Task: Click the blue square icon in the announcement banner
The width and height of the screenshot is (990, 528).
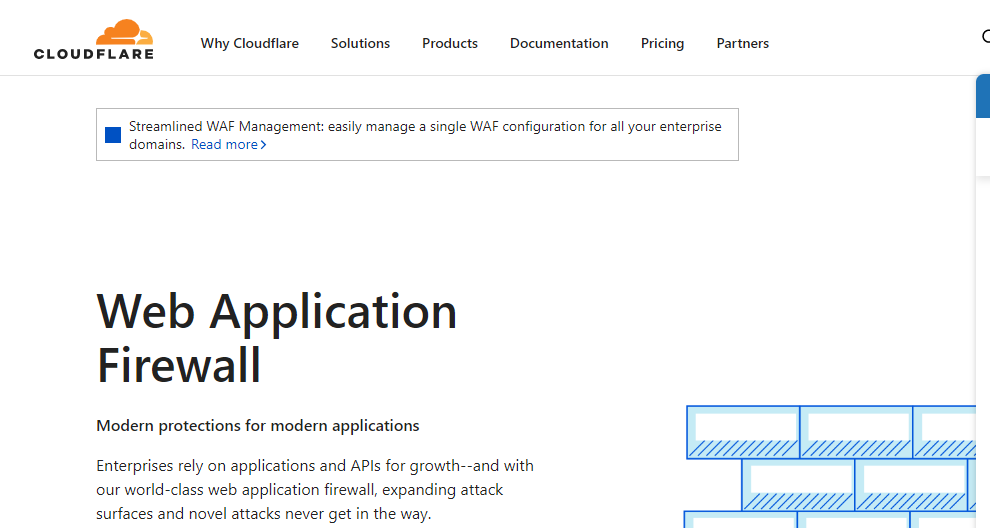Action: (x=113, y=134)
